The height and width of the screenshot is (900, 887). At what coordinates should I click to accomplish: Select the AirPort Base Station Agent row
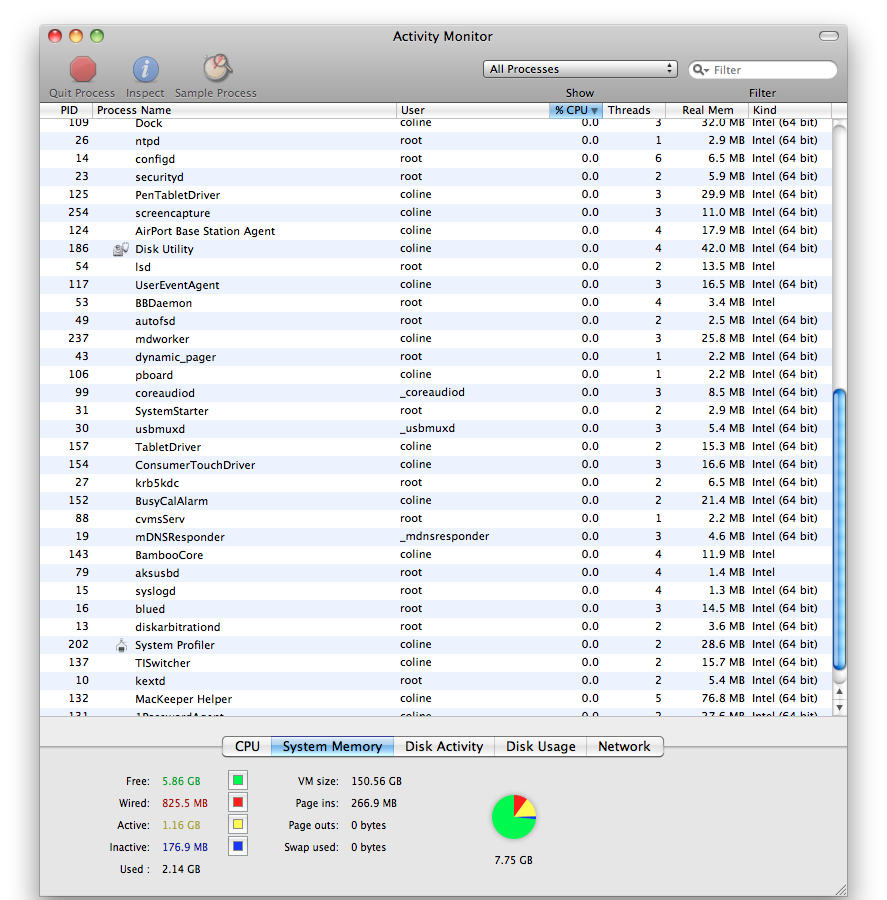[x=436, y=231]
